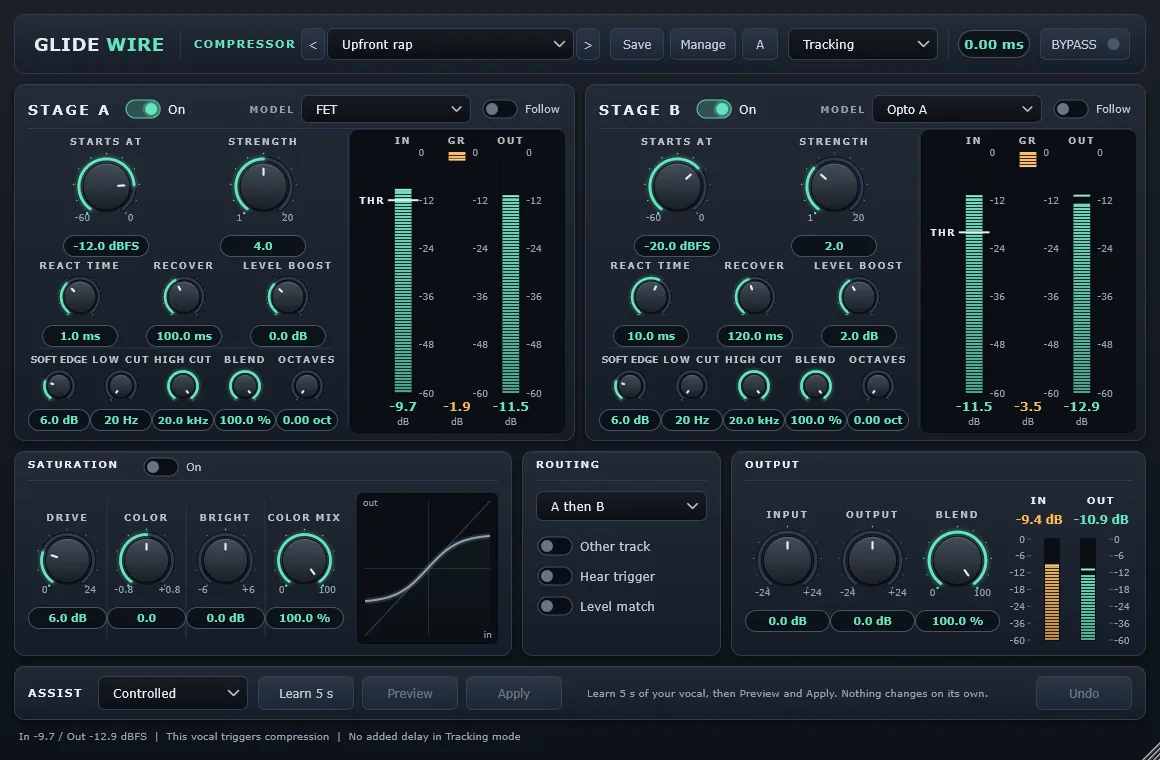Enable the Saturation On switch
This screenshot has height=760, width=1160.
tap(161, 467)
